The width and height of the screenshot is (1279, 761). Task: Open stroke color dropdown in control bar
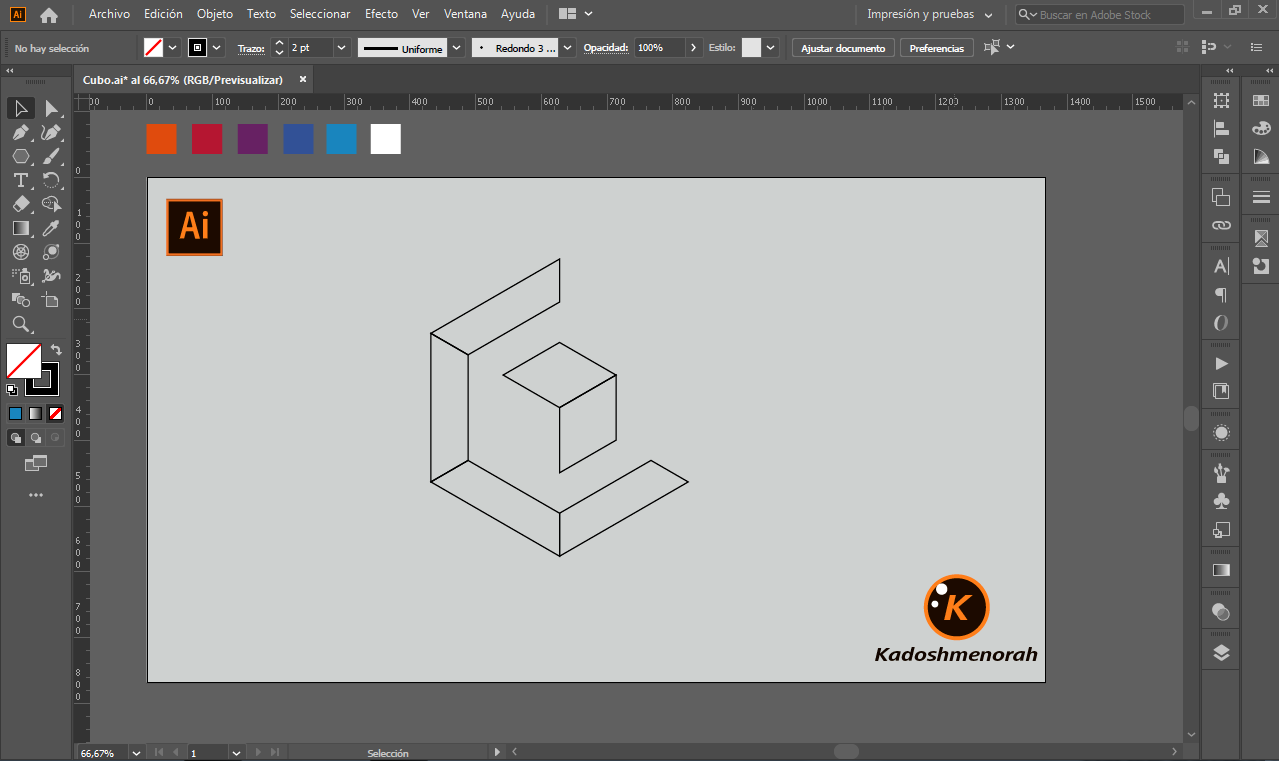(x=217, y=48)
